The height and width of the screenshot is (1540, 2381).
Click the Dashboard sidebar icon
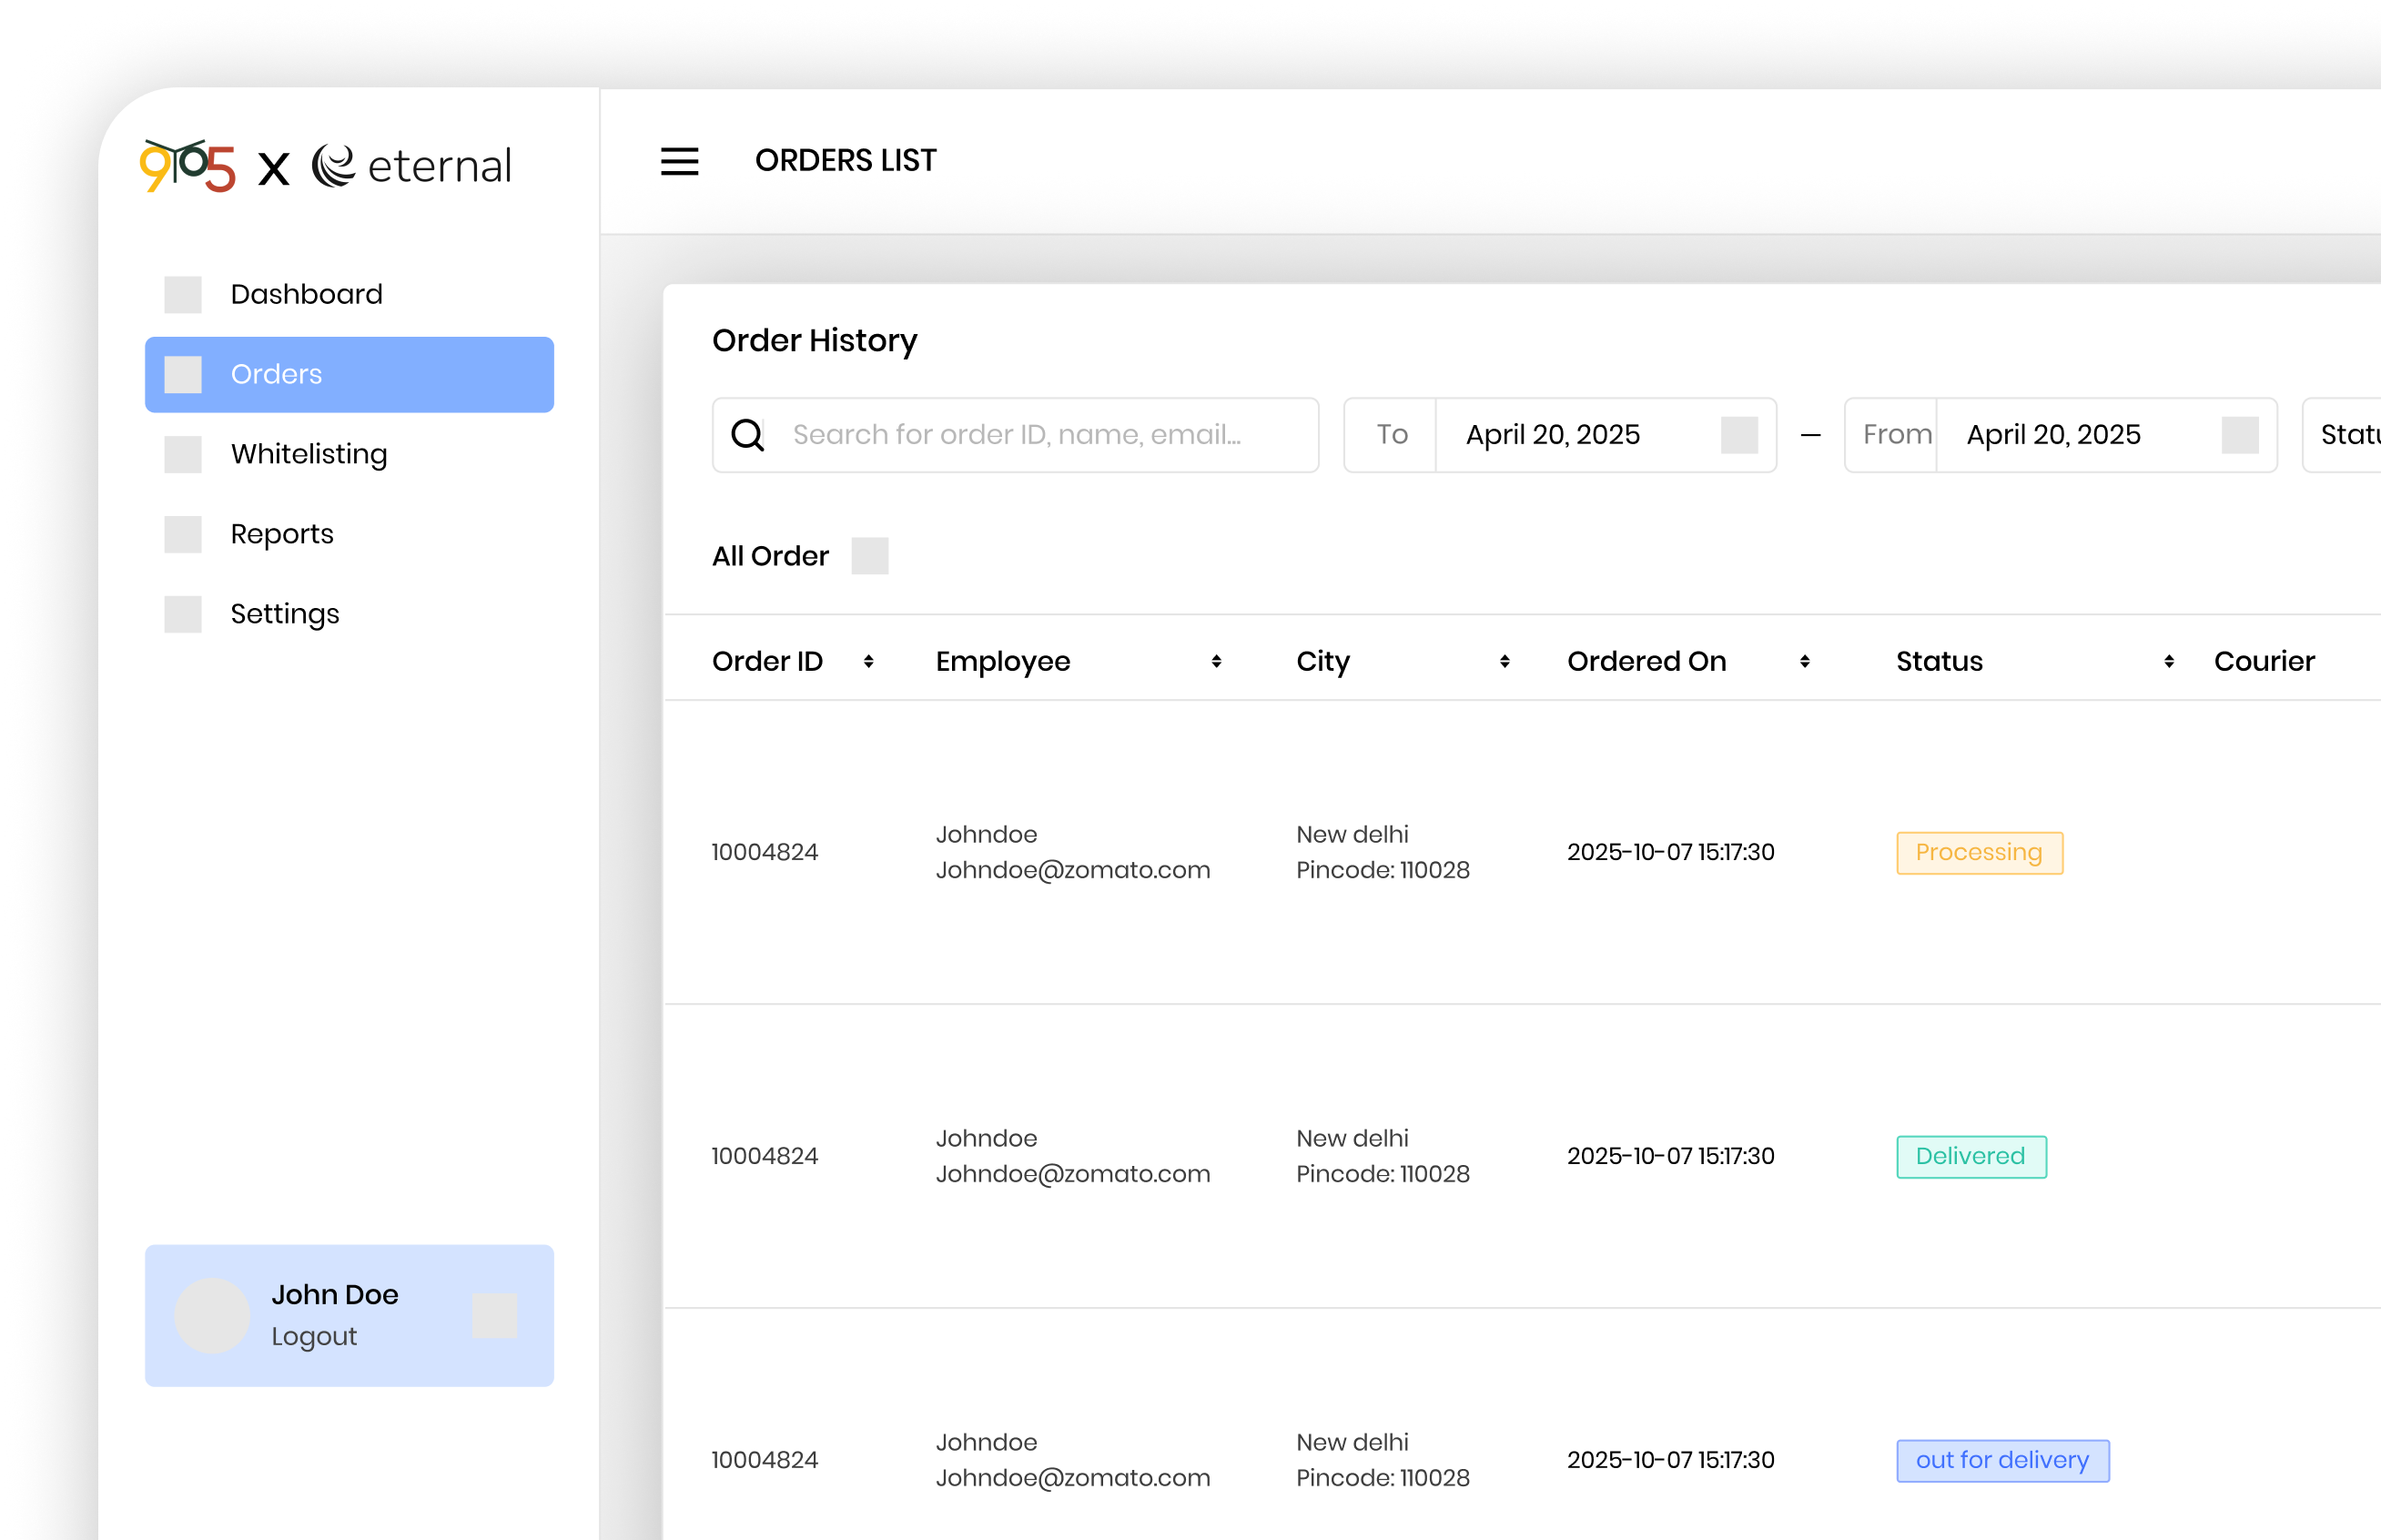[x=183, y=295]
